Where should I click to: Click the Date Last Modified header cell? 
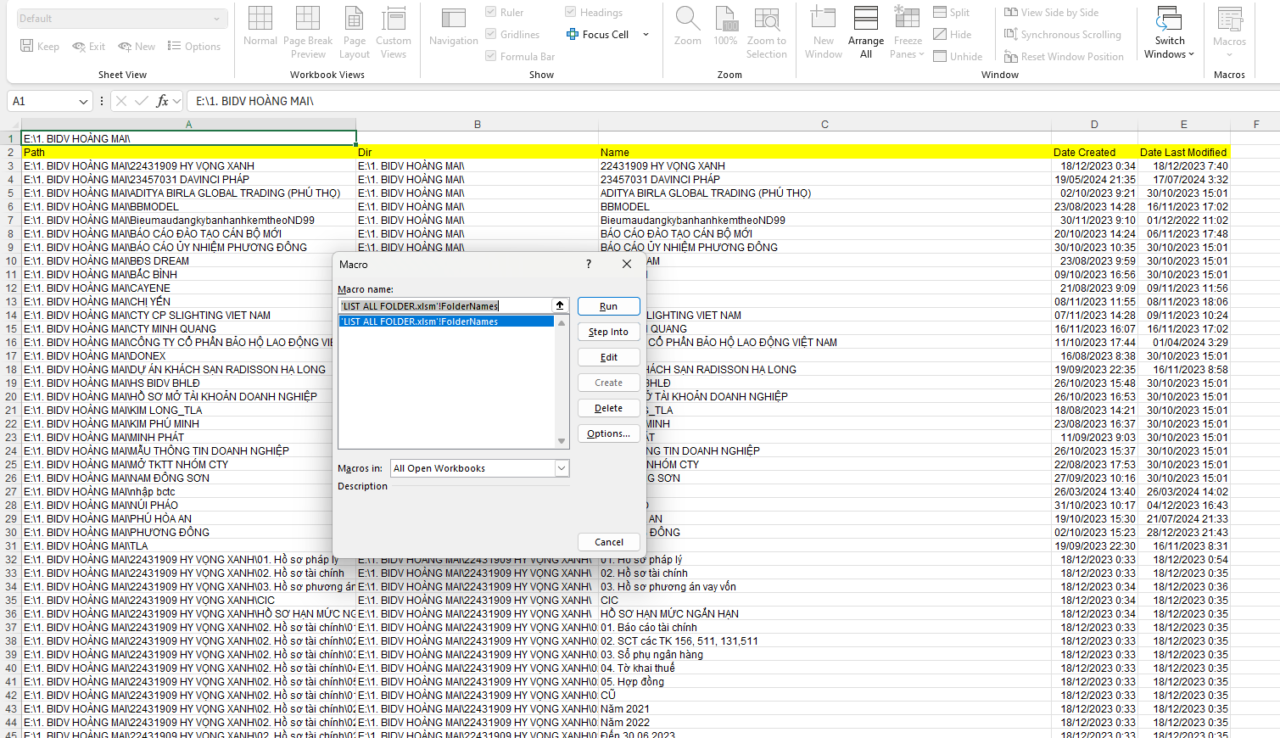(1184, 152)
